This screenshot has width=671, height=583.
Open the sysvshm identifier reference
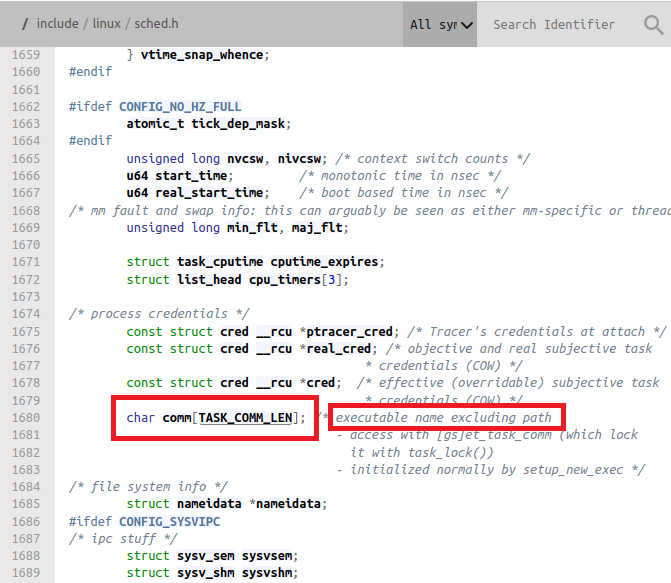point(267,573)
